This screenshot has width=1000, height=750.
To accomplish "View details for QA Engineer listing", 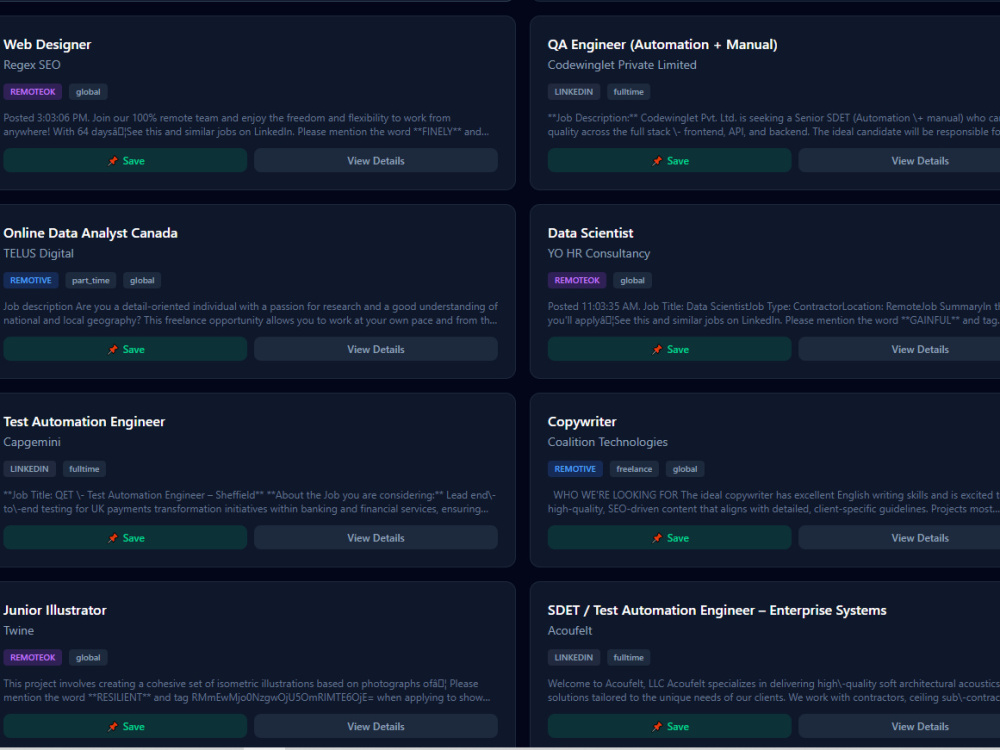I will point(920,161).
